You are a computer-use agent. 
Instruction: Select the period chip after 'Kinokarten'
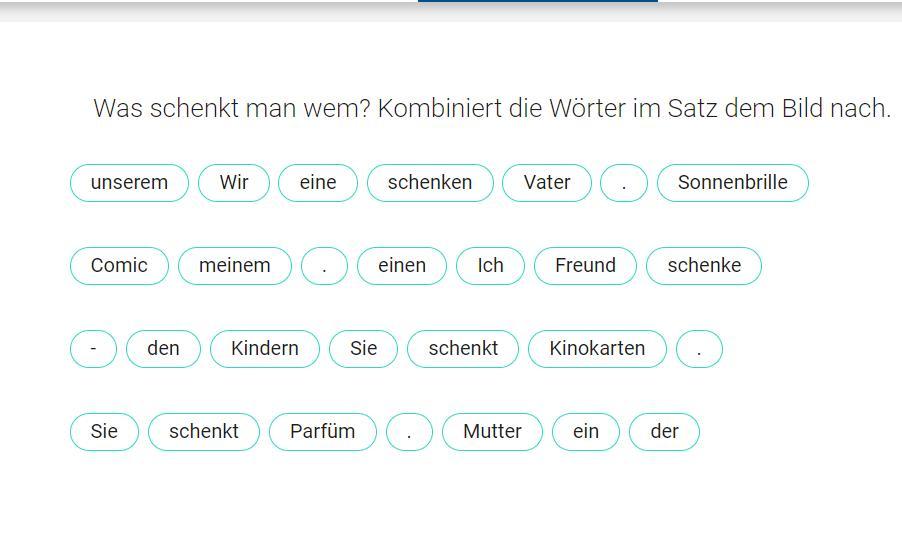pos(699,349)
